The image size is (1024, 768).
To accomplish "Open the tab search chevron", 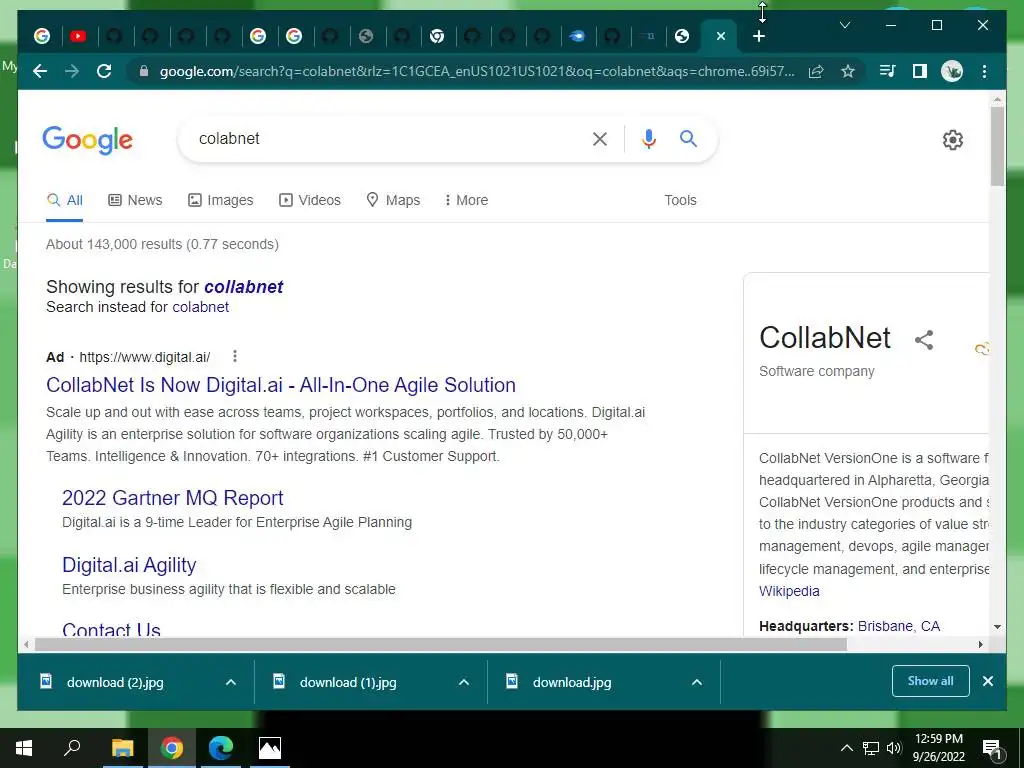I will pos(844,25).
